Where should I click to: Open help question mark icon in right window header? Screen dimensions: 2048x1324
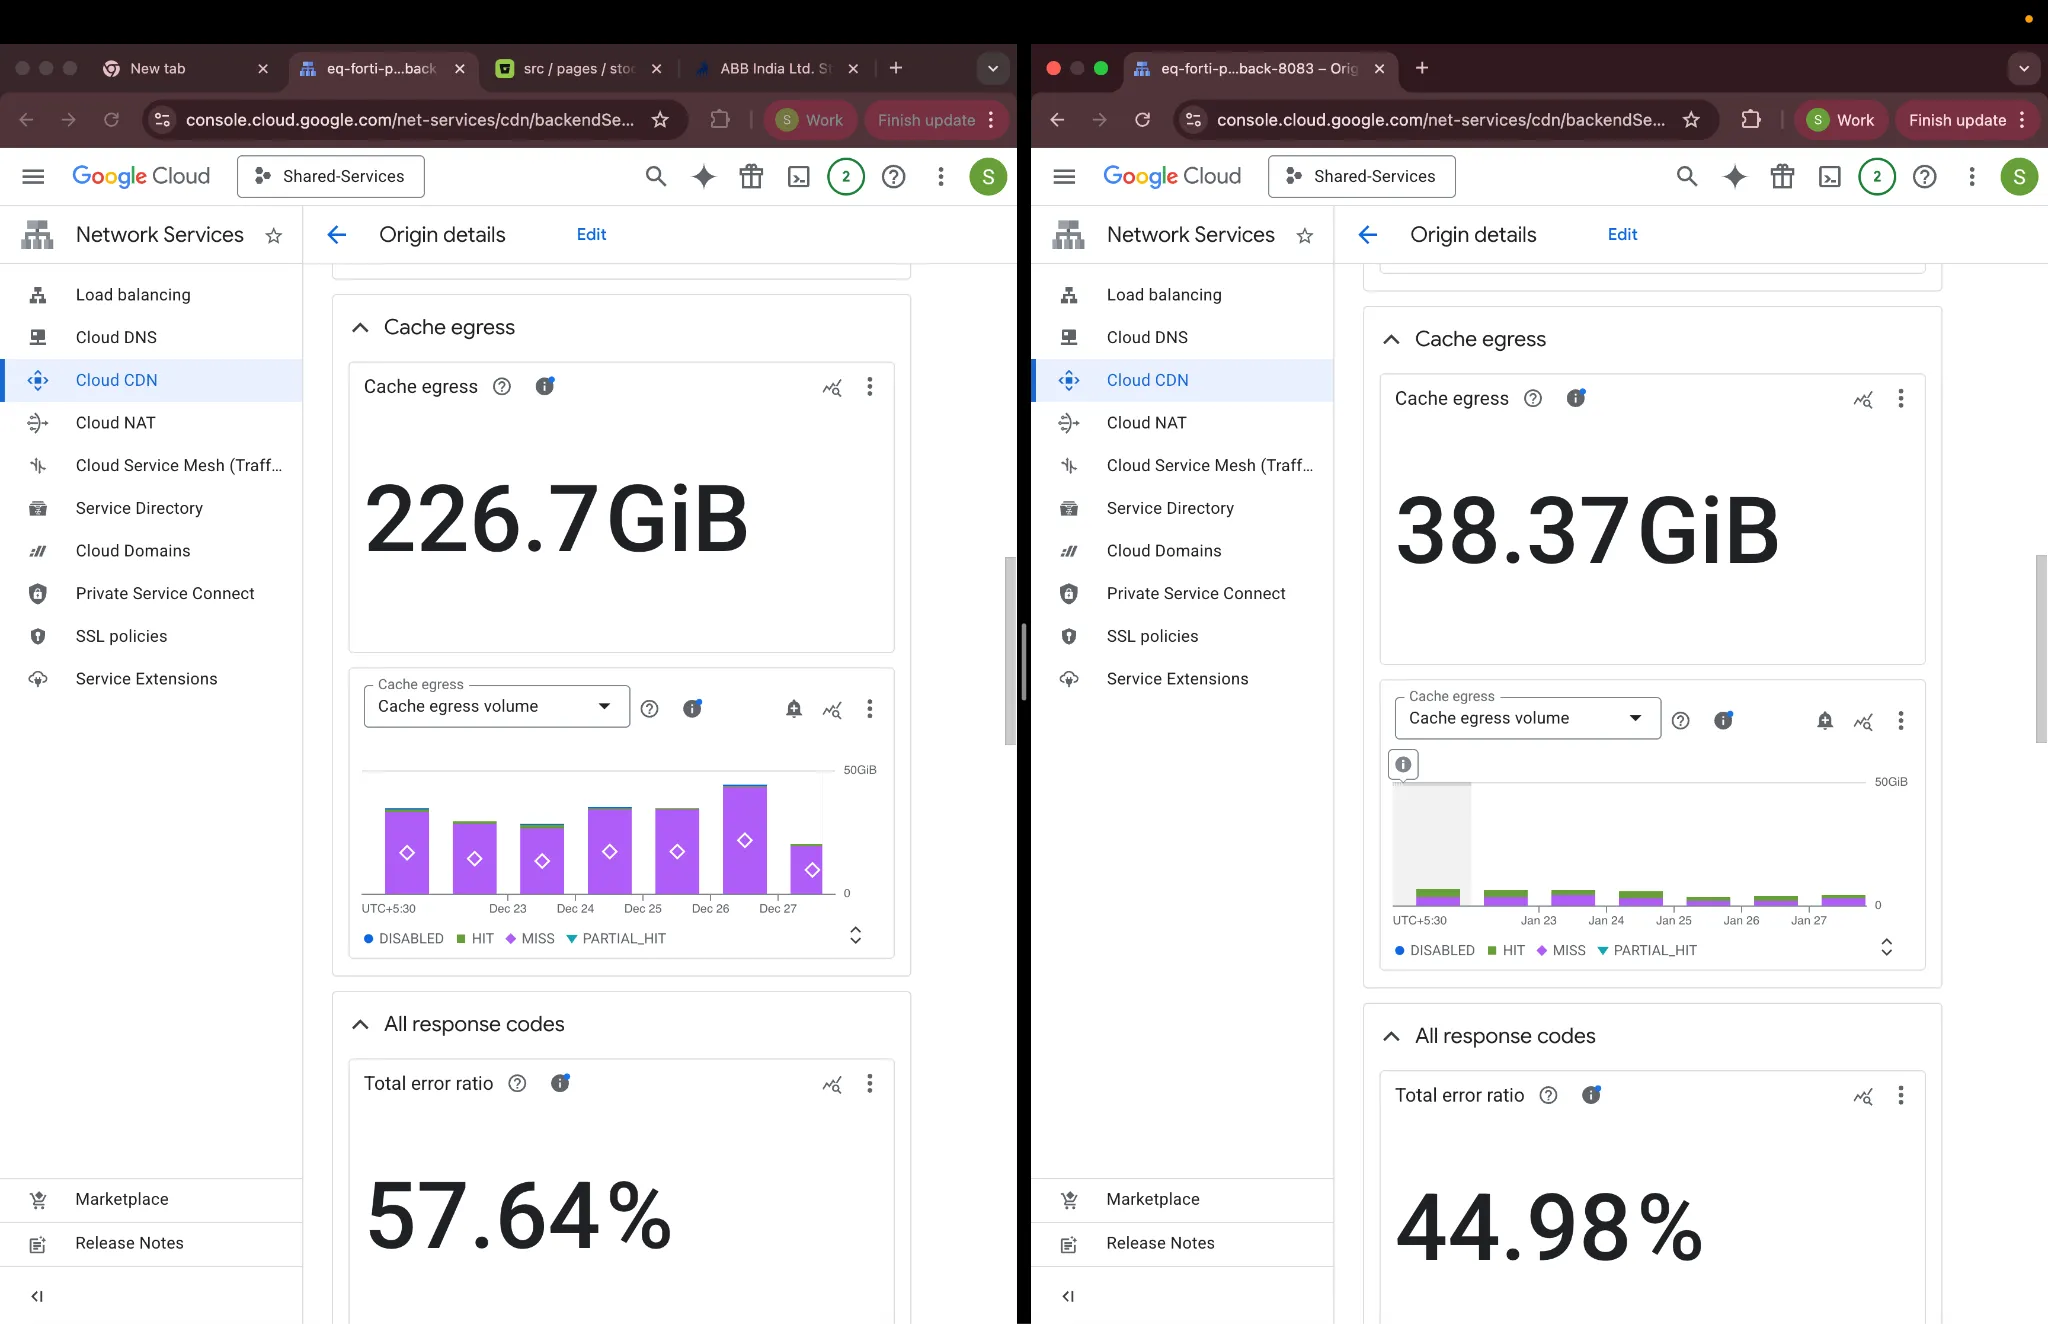coord(1925,177)
